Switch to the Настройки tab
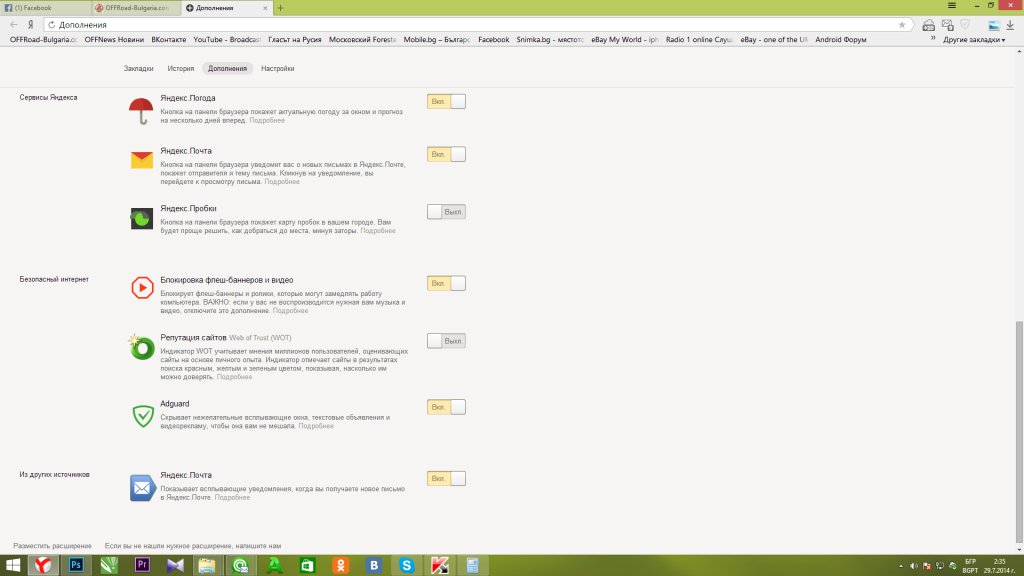 (278, 69)
